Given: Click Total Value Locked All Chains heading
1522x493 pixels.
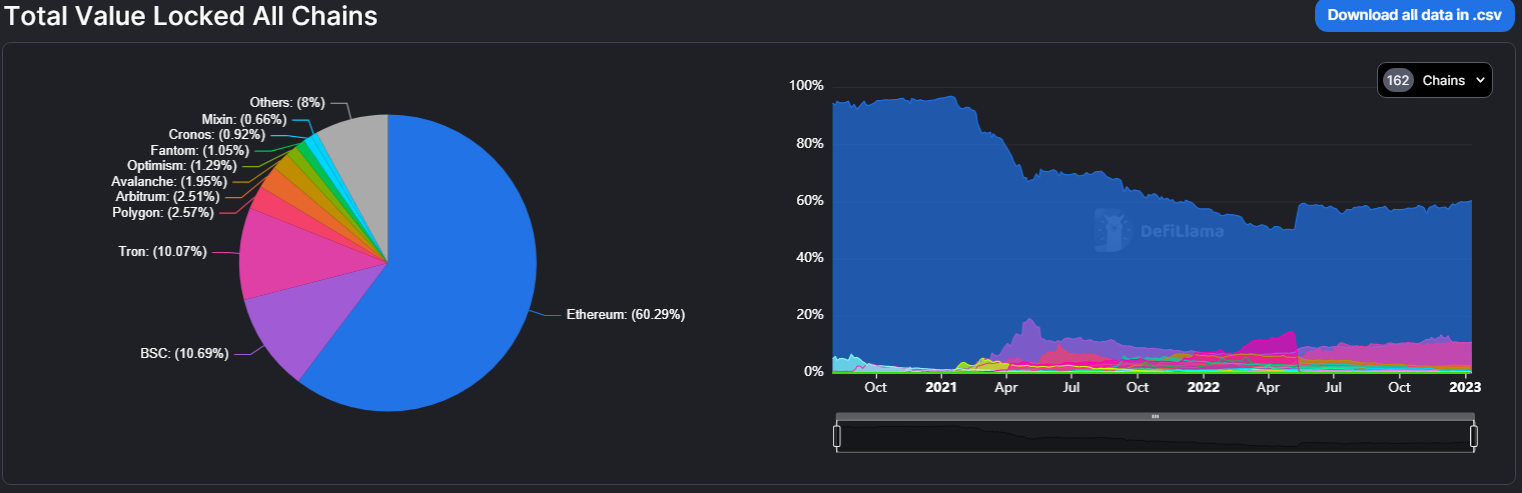Looking at the screenshot, I should coord(192,15).
